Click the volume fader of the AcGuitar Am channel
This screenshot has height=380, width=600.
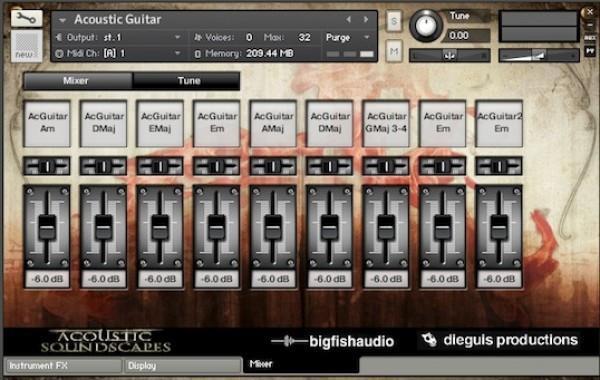click(47, 227)
